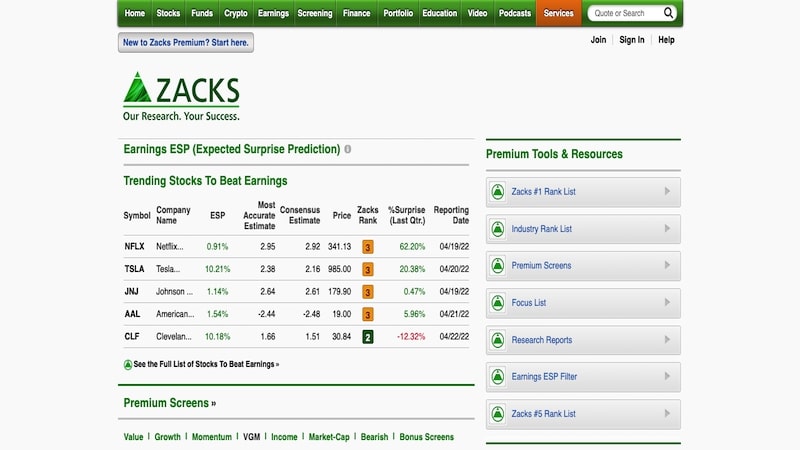800x450 pixels.
Task: Click the CLF Zacks Rank 2 badge
Action: click(x=367, y=337)
